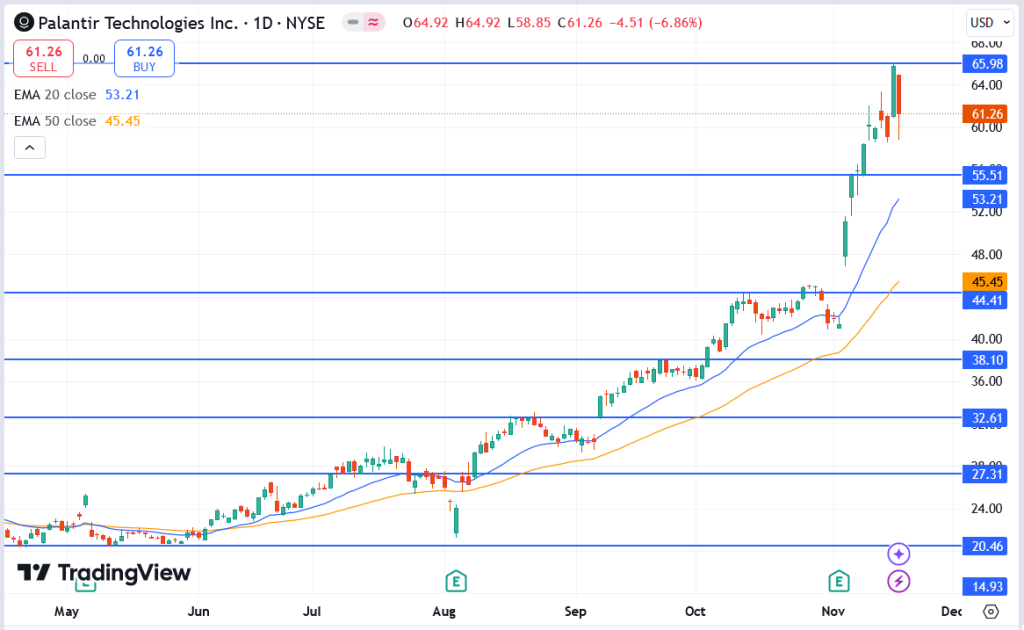This screenshot has width=1024, height=630.
Task: Click the 48.00 price axis tick
Action: pos(987,255)
